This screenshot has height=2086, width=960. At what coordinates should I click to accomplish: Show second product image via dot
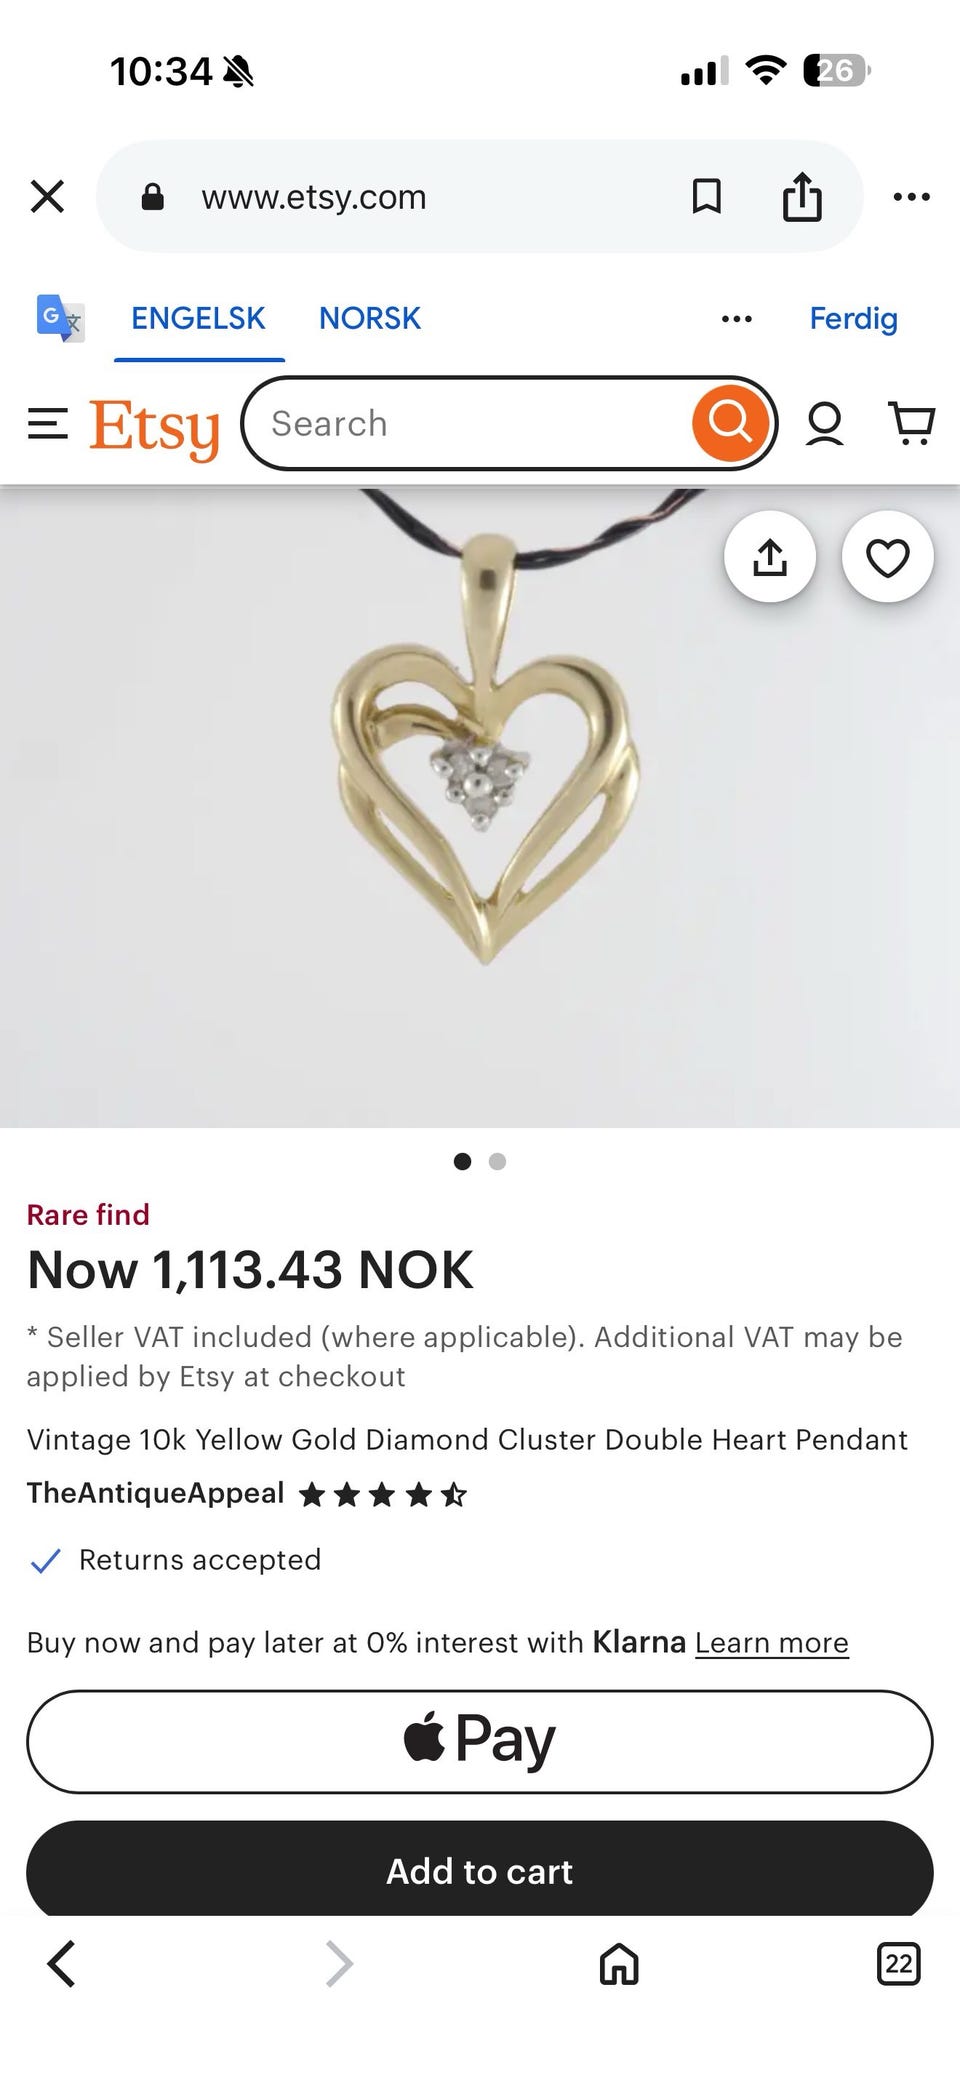click(497, 1161)
